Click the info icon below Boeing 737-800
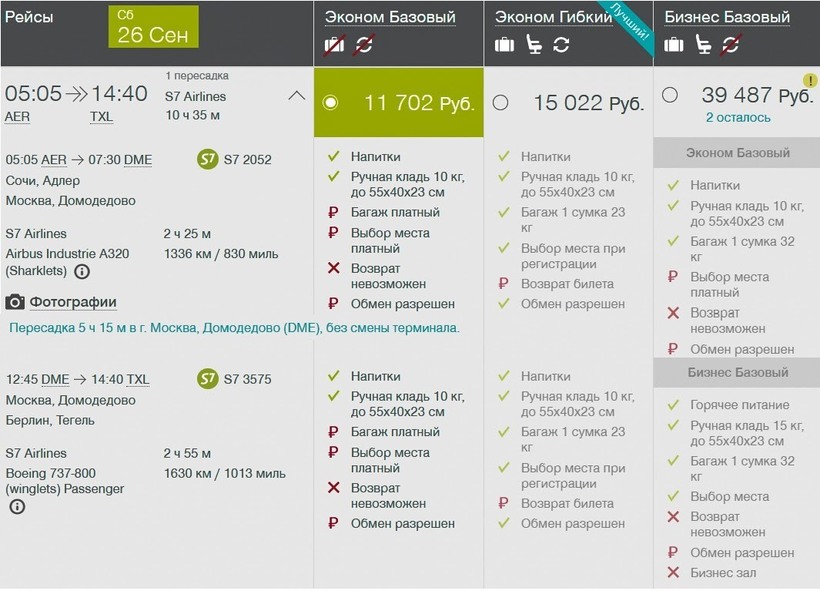 [17, 507]
